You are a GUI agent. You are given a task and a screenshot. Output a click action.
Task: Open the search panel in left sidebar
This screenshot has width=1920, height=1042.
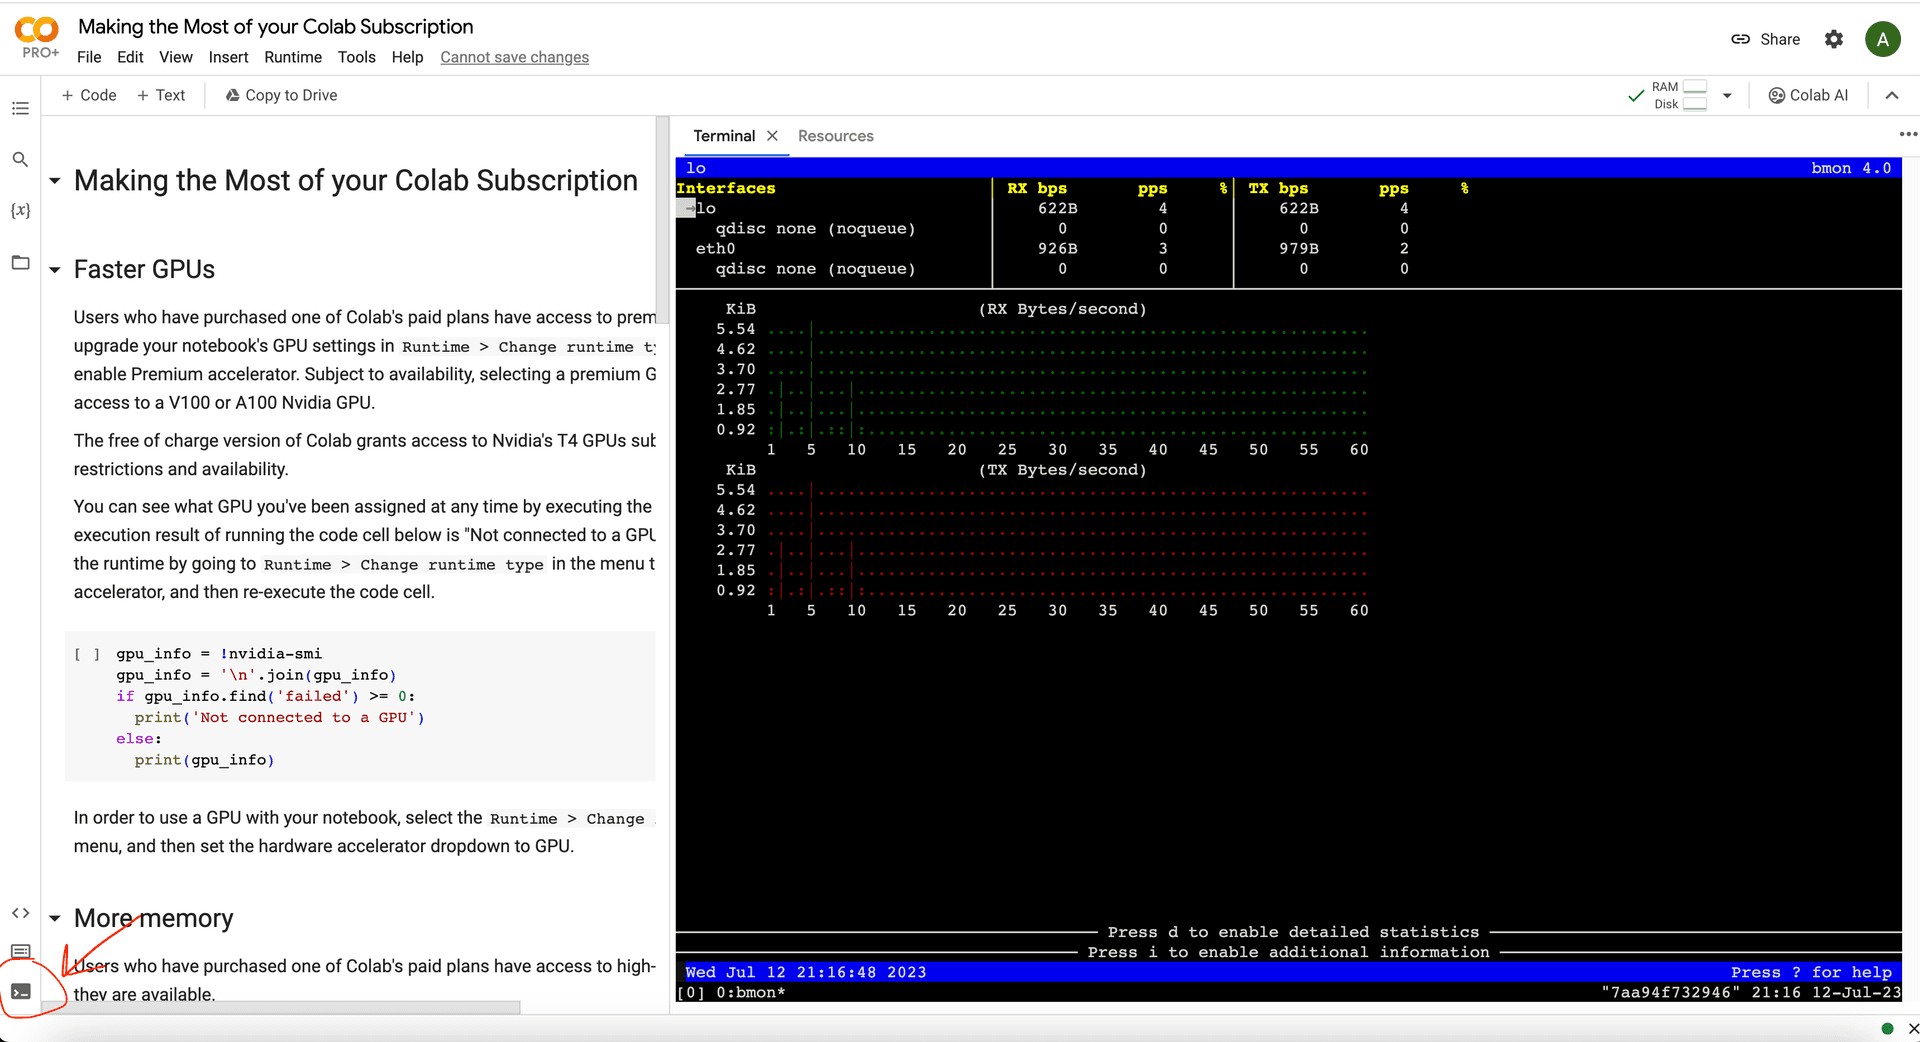tap(20, 160)
